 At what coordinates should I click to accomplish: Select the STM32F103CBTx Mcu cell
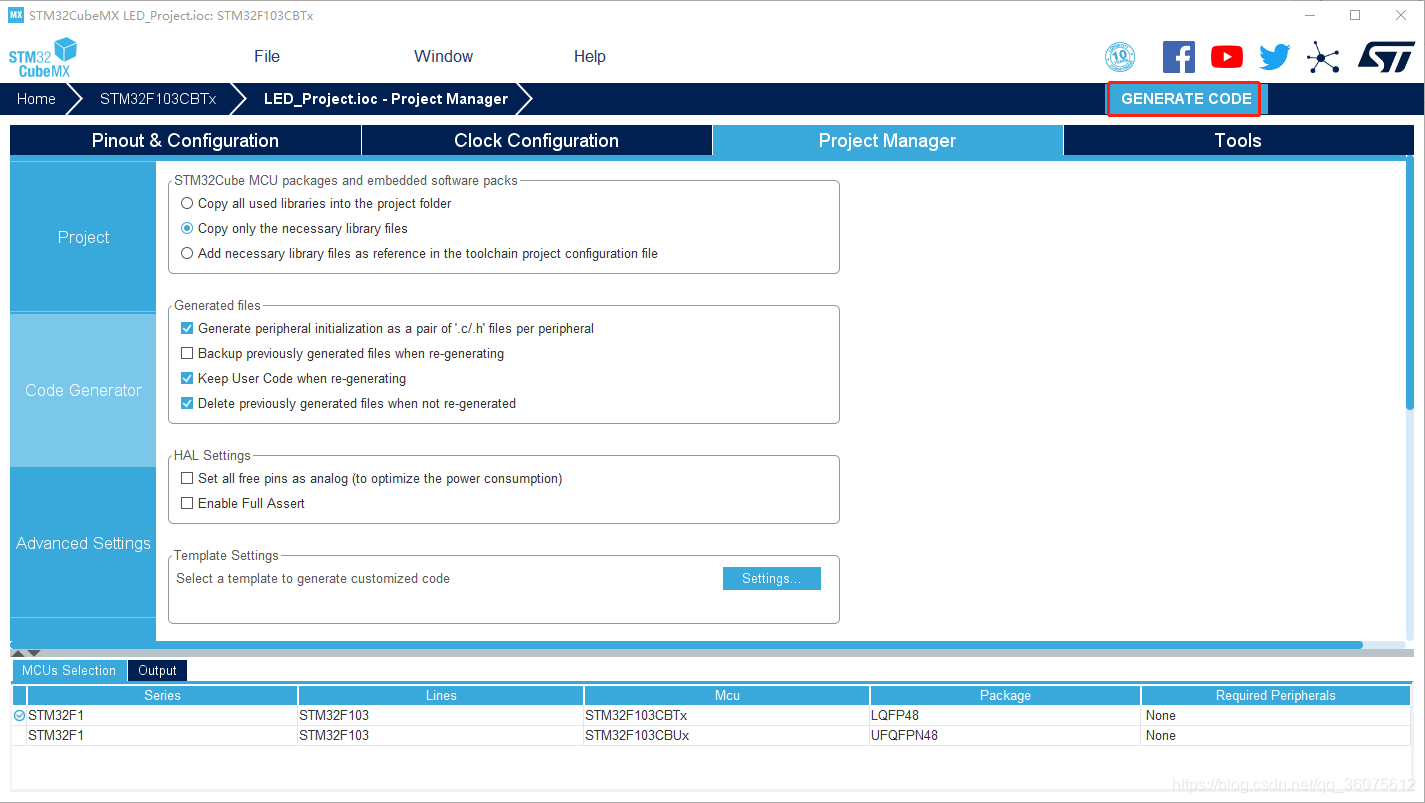(727, 715)
